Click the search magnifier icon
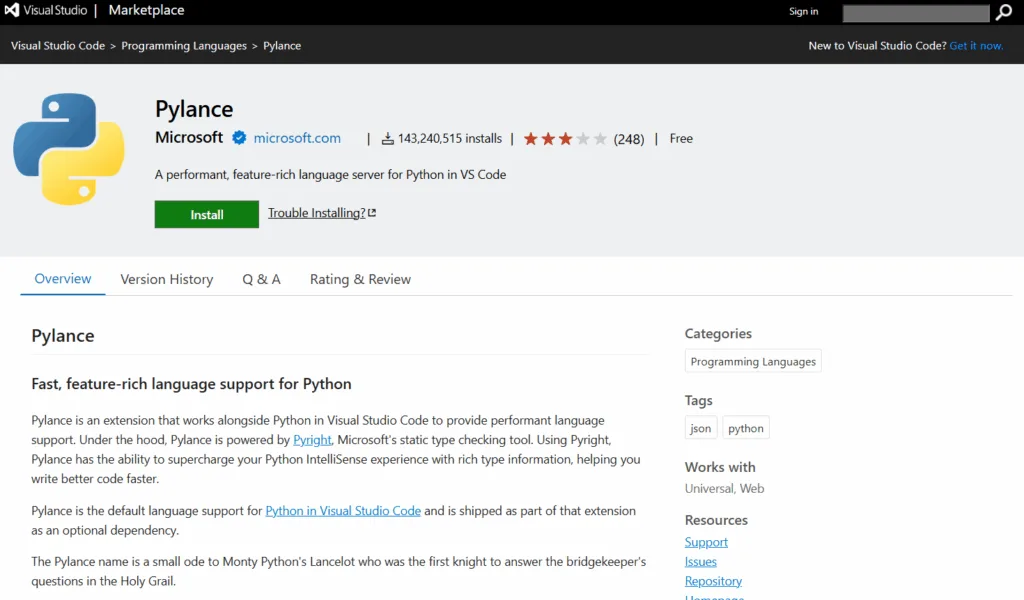This screenshot has height=600, width=1024. pyautogui.click(x=1004, y=12)
